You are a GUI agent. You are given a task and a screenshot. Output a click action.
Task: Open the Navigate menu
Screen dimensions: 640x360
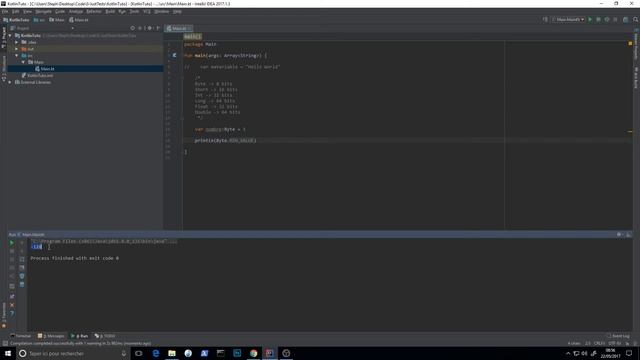coord(43,11)
